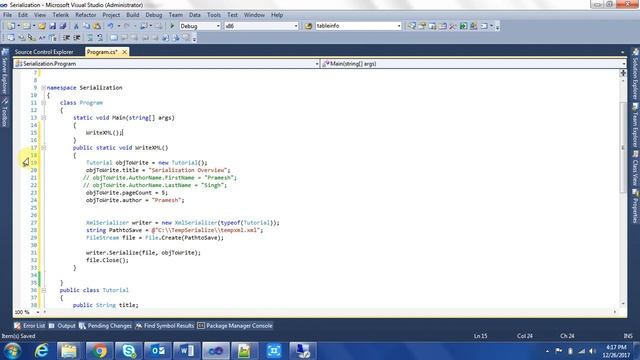The width and height of the screenshot is (640, 360).
Task: Click the Increase Indent icon
Action: coord(77,38)
